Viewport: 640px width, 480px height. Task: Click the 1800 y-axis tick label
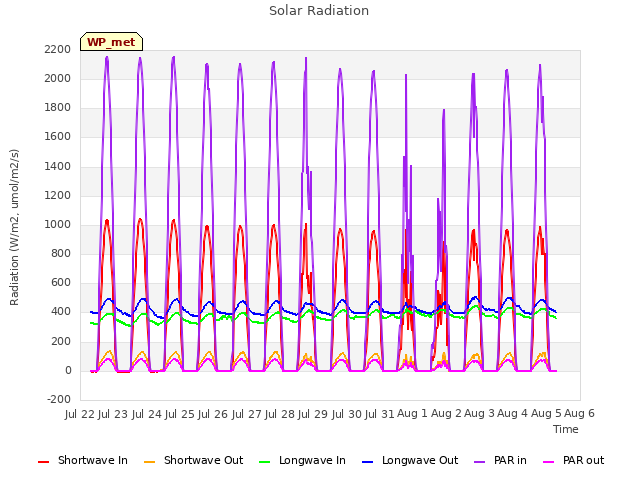(58, 108)
